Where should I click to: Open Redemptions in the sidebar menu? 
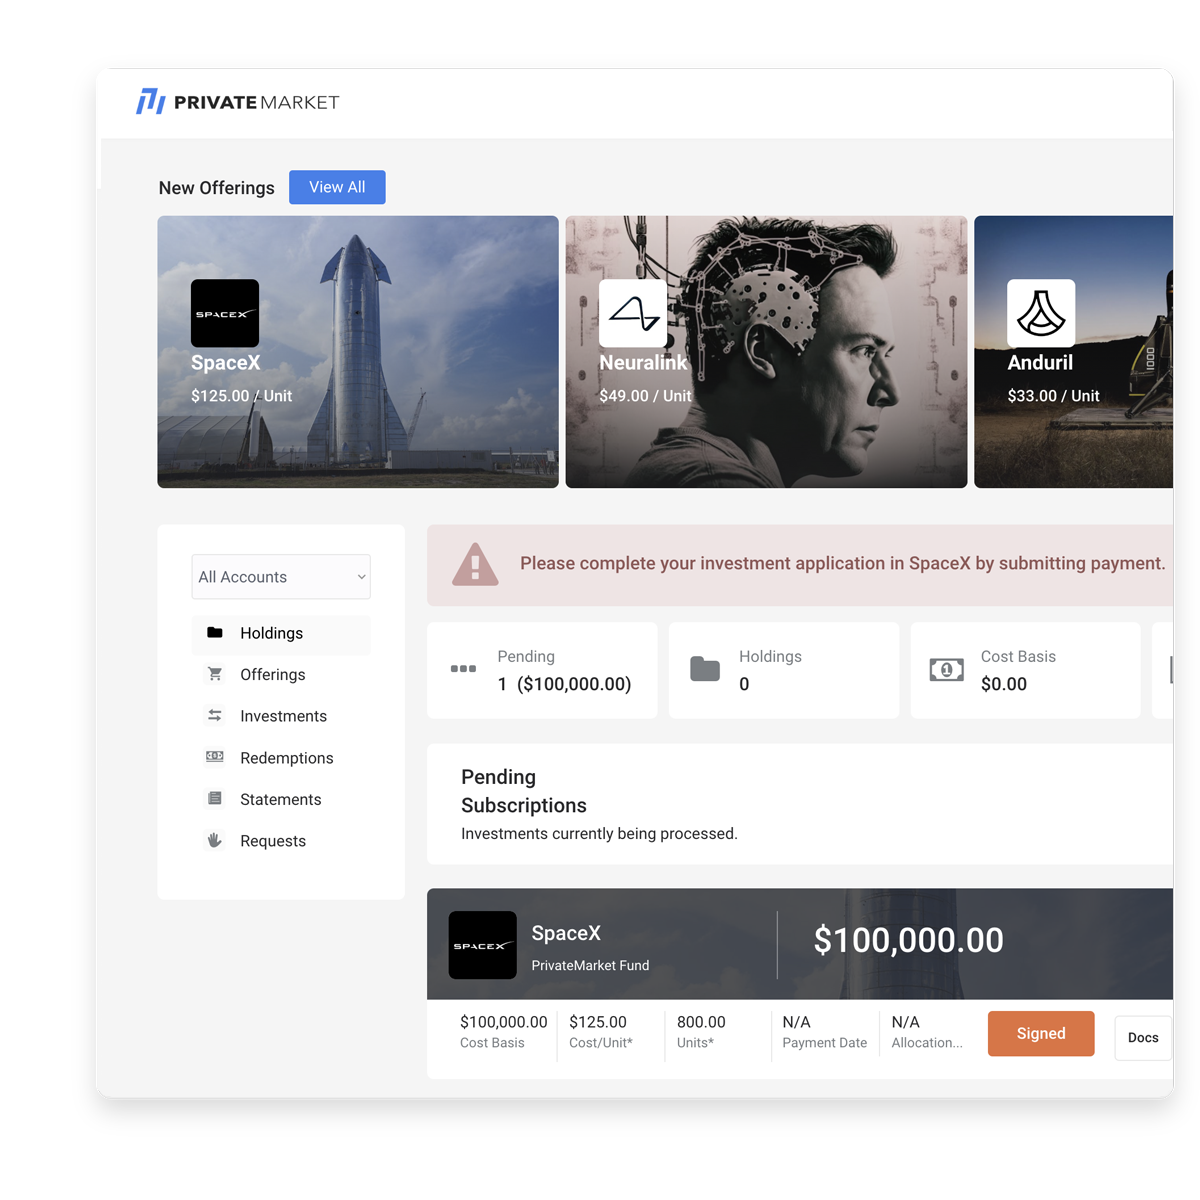point(281,758)
